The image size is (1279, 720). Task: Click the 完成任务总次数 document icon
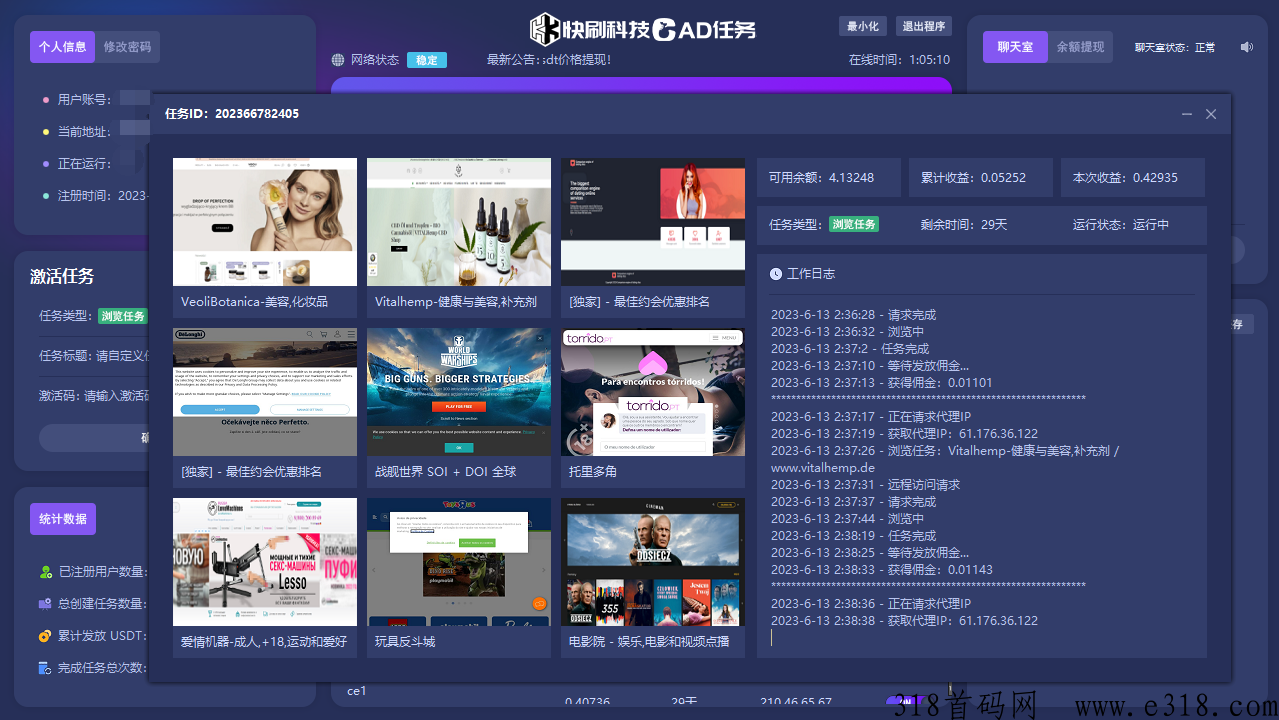click(x=45, y=668)
